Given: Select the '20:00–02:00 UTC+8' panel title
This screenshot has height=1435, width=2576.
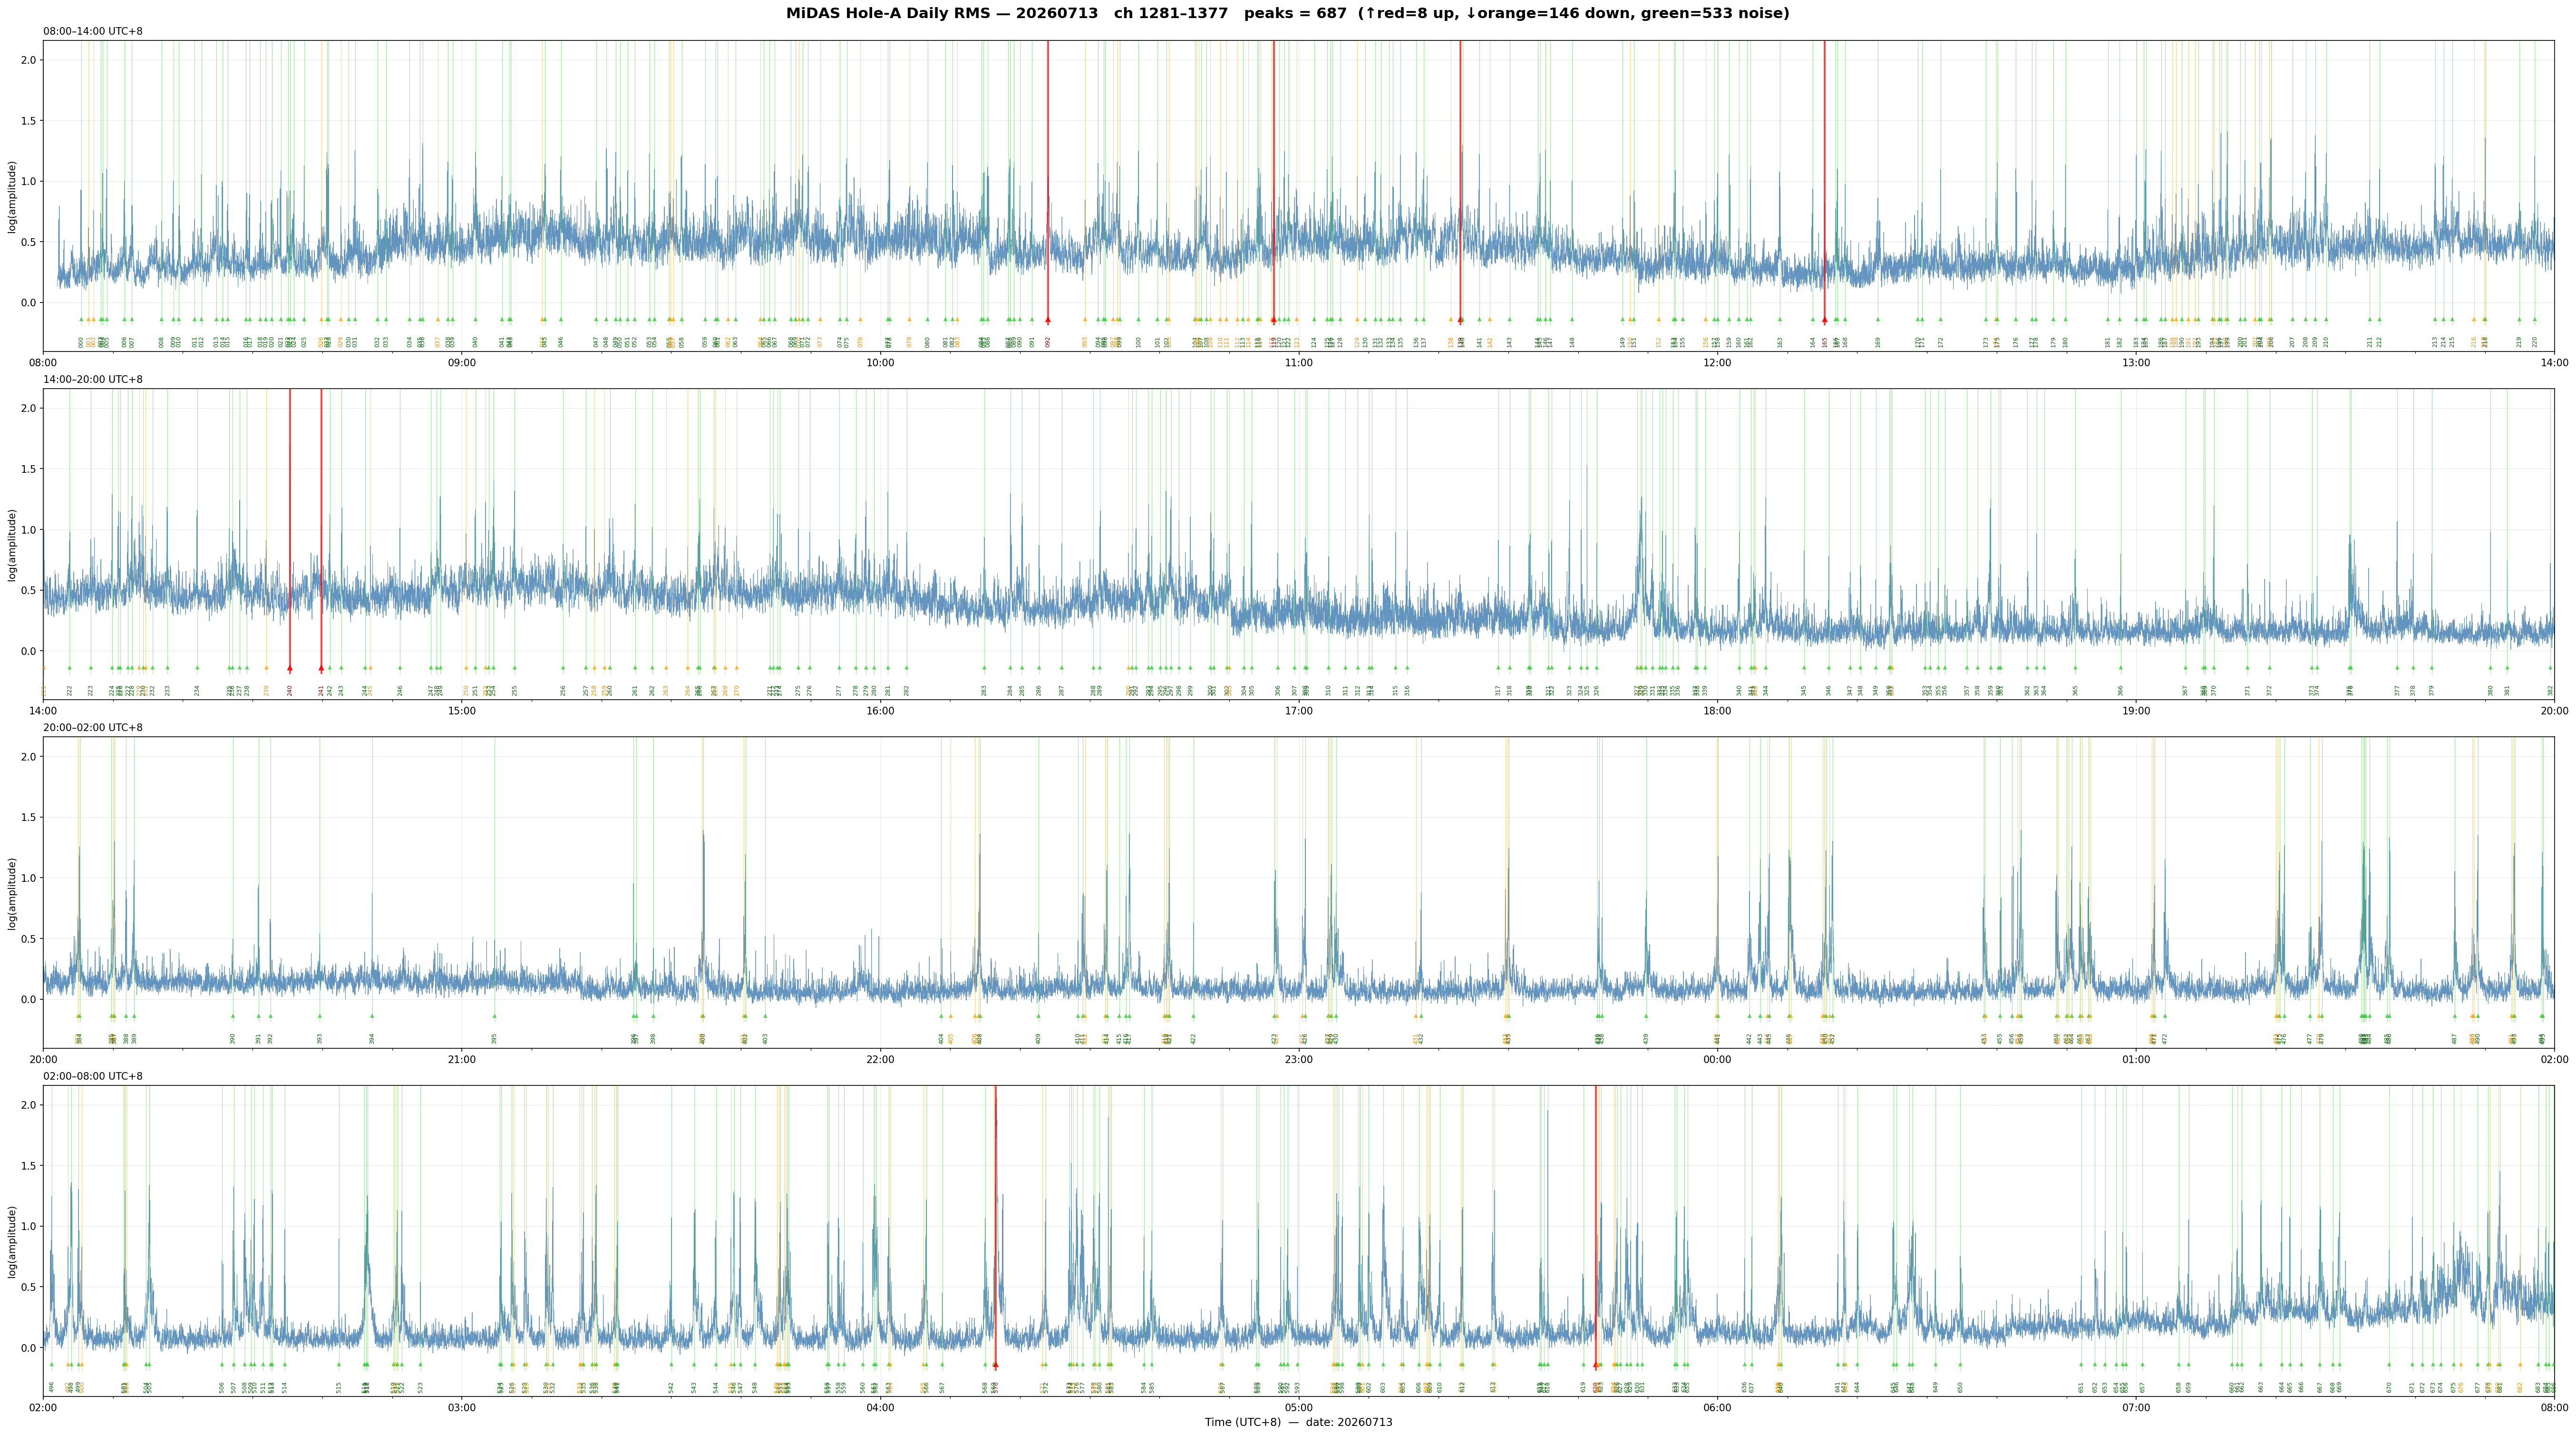Looking at the screenshot, I should coord(93,728).
